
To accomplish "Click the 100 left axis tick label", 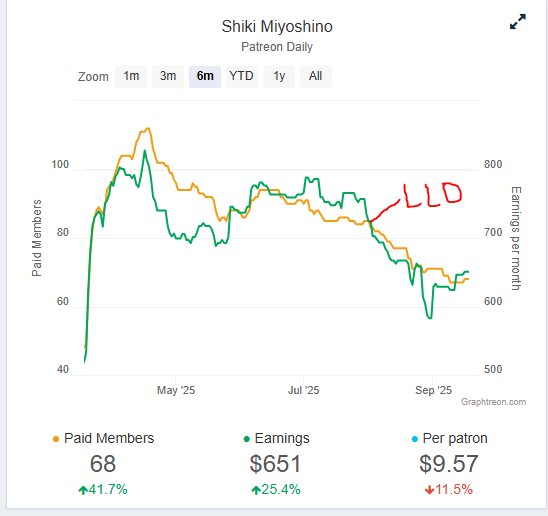I will (x=60, y=164).
